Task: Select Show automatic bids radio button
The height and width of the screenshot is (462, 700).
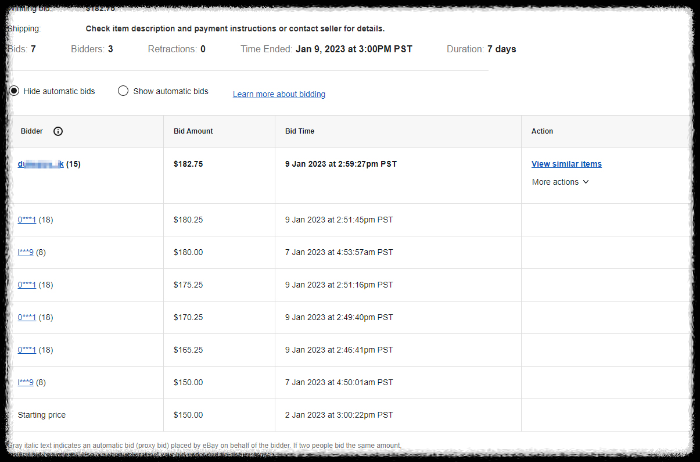Action: click(123, 91)
